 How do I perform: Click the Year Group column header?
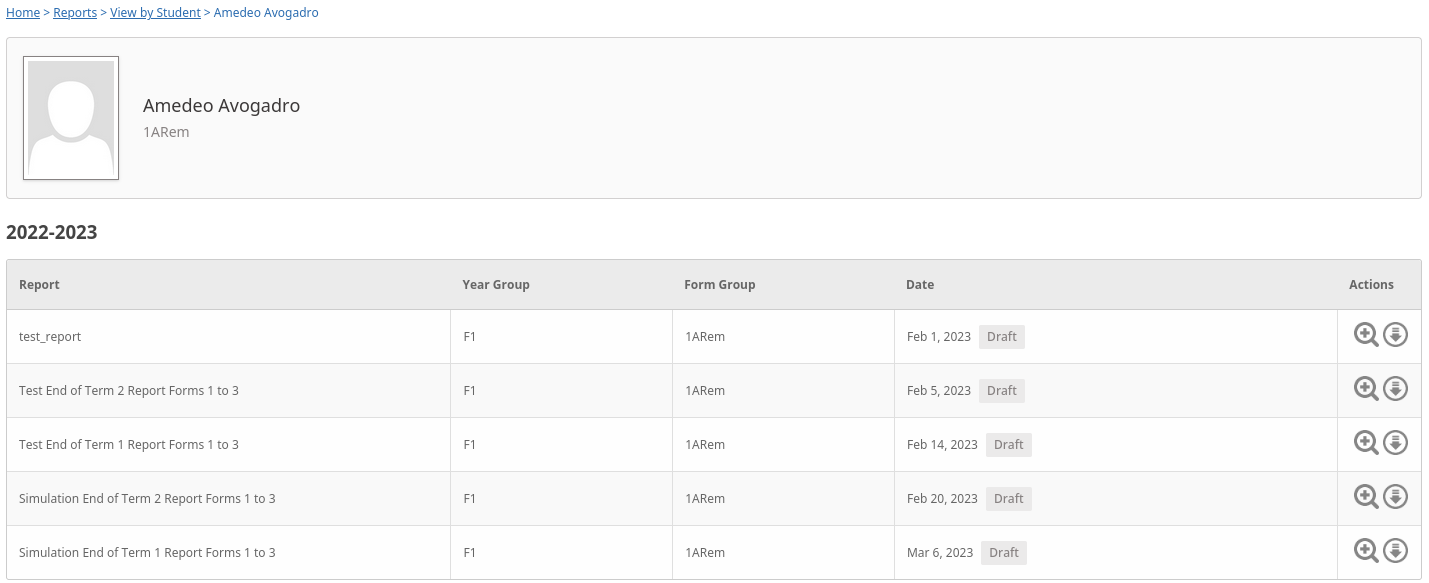(495, 285)
